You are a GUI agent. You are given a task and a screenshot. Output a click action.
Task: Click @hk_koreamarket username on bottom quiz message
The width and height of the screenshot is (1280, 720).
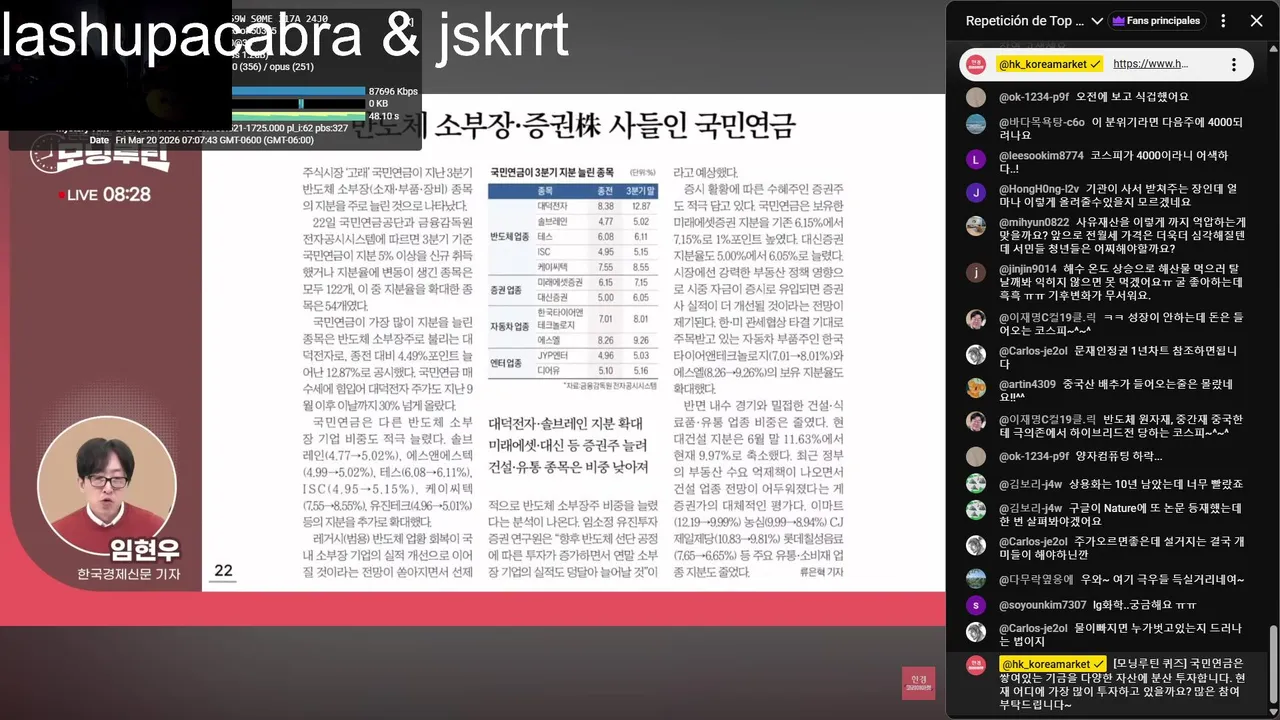click(x=1053, y=664)
